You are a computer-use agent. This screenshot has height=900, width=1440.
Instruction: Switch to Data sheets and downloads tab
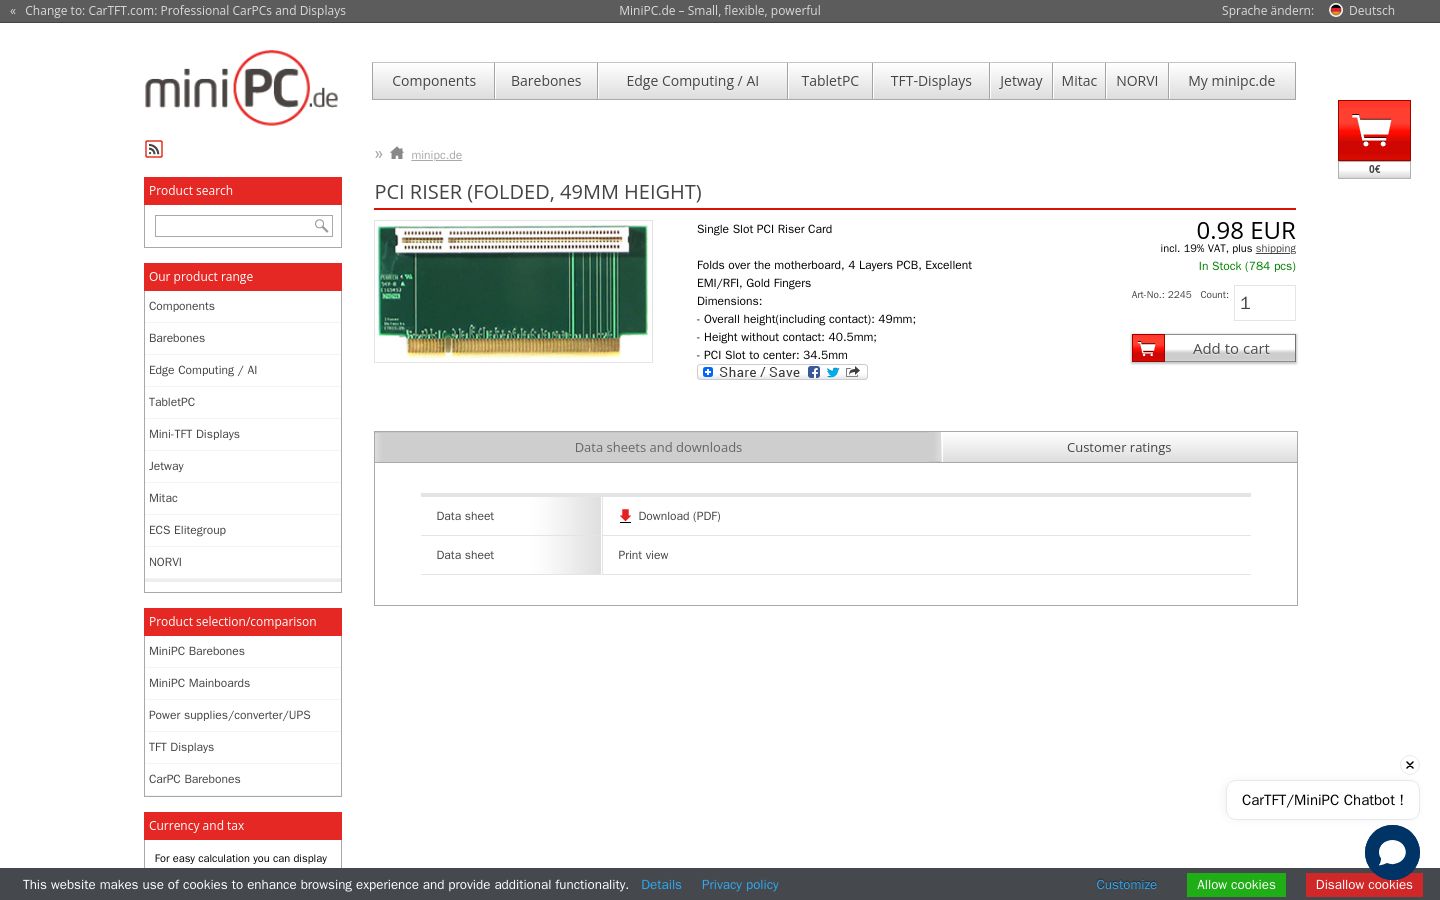[x=658, y=447]
